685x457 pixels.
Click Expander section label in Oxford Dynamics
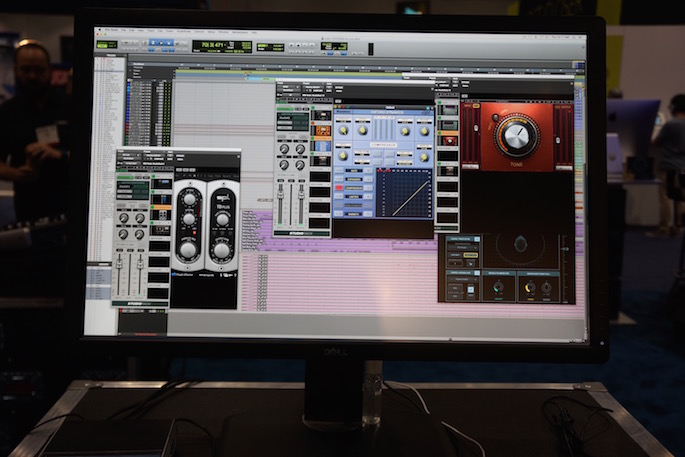354,179
